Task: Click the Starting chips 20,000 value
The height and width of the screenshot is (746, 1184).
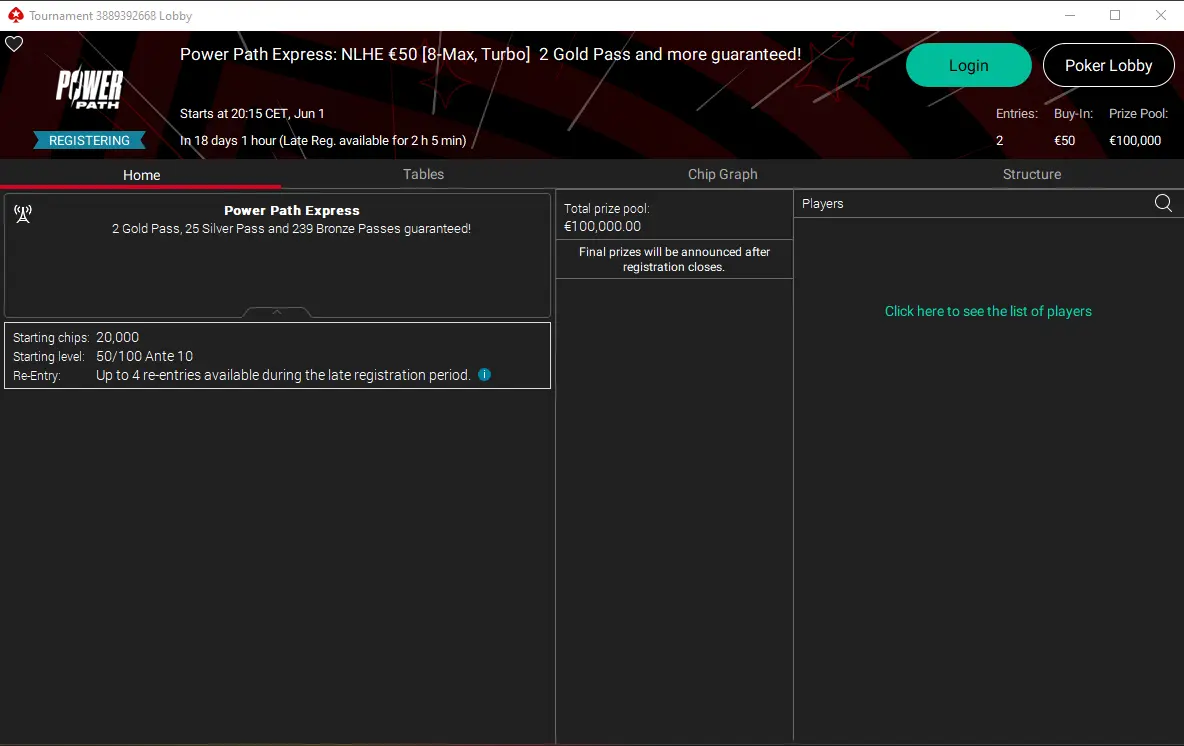Action: (117, 338)
